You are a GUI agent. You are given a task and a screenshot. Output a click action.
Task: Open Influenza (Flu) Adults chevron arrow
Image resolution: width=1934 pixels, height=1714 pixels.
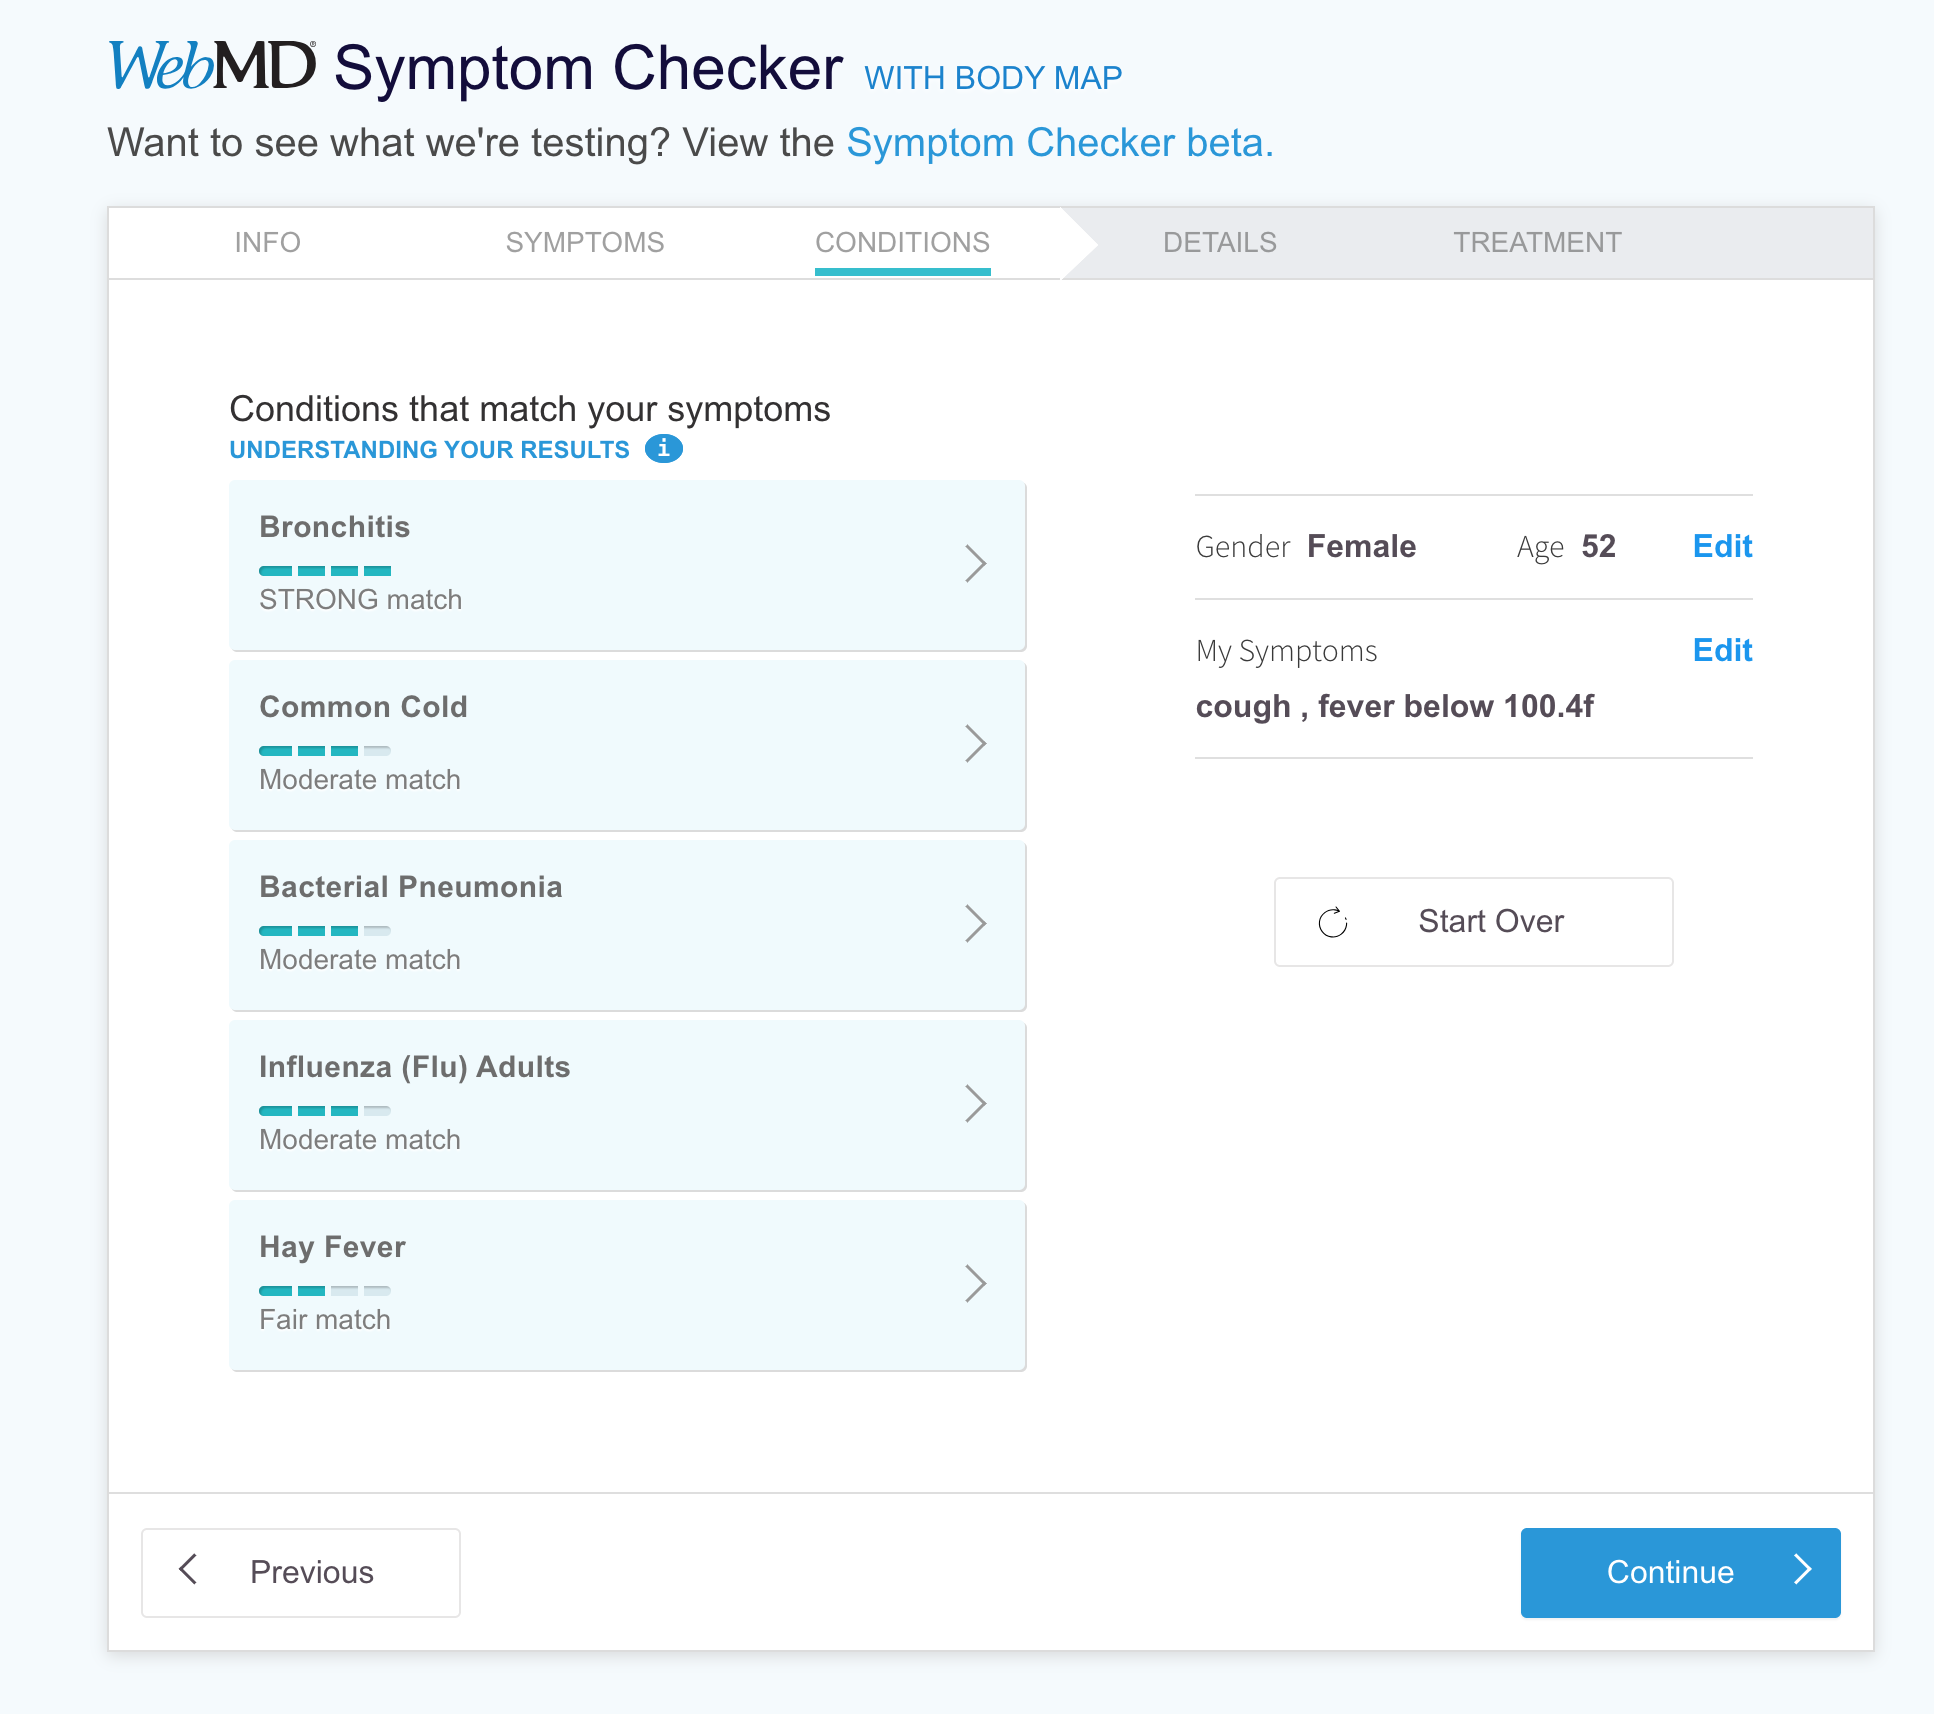click(x=976, y=1104)
